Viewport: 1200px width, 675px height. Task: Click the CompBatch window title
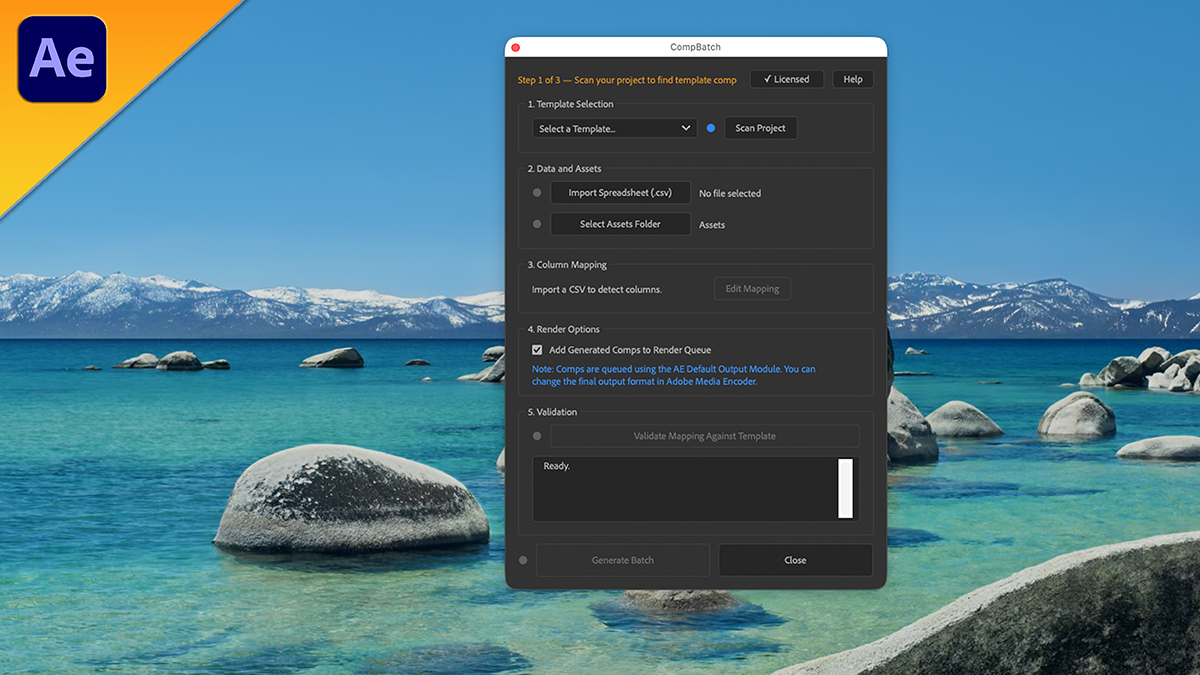pos(695,47)
